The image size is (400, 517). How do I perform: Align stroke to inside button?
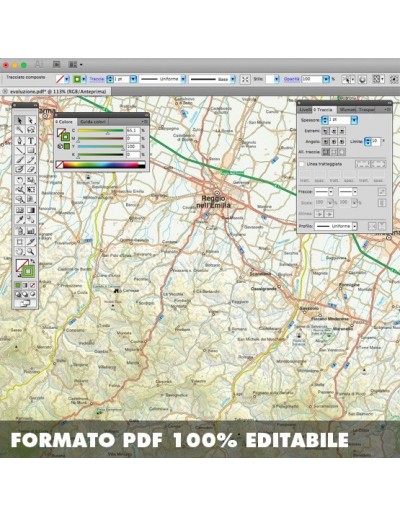[x=333, y=152]
